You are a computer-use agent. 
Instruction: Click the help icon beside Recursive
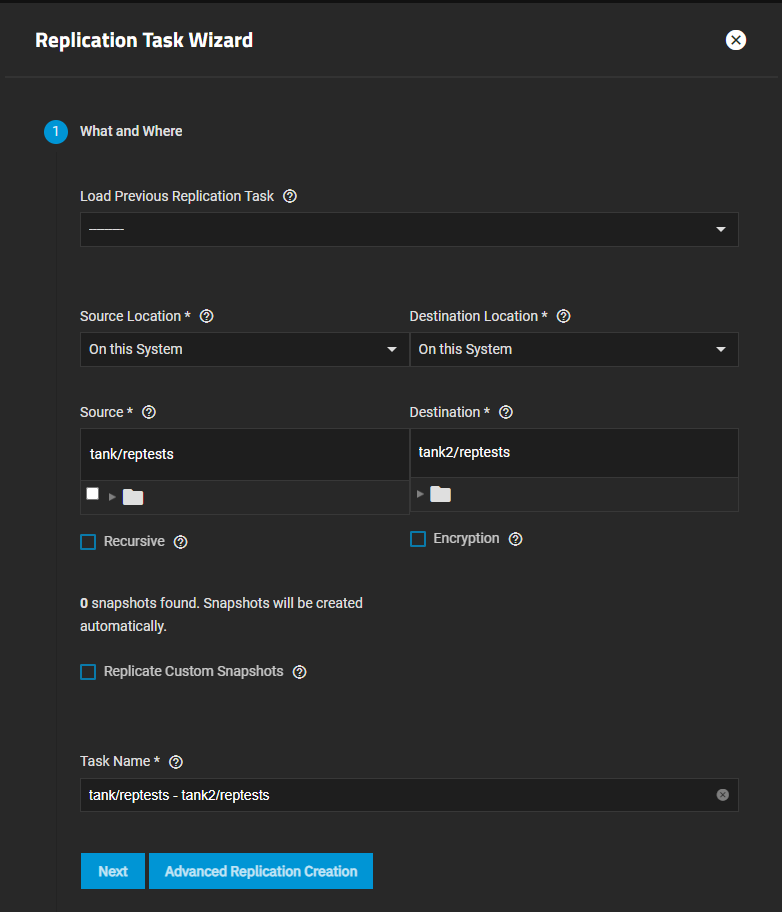(180, 542)
